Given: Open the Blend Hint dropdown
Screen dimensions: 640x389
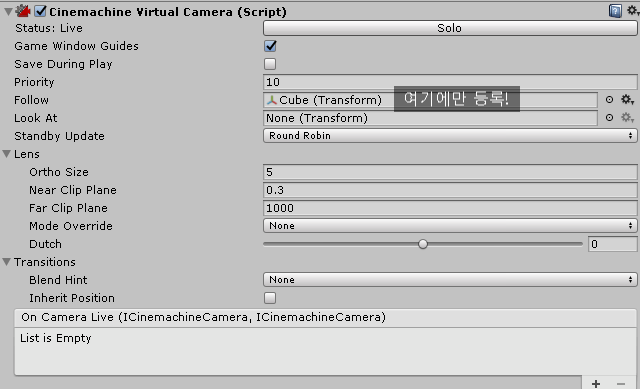Looking at the screenshot, I should (x=450, y=280).
